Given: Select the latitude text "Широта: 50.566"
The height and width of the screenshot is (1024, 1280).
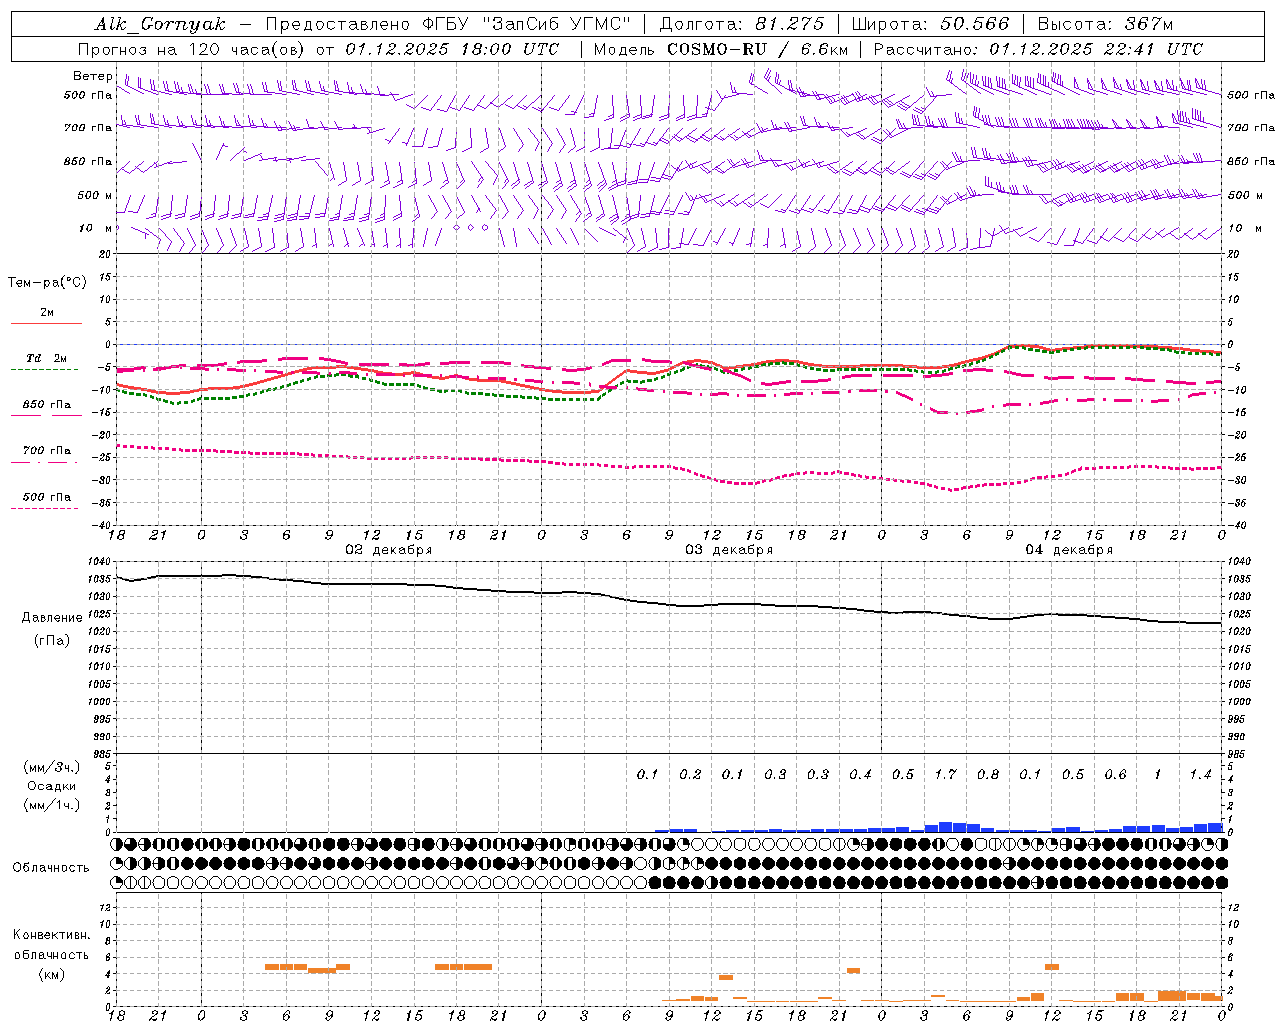Looking at the screenshot, I should coord(930,24).
